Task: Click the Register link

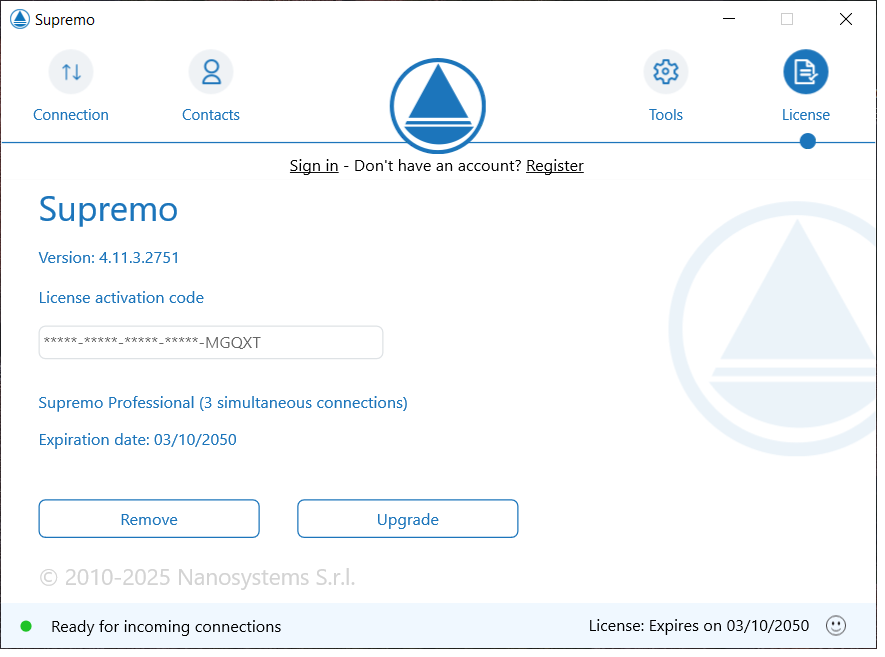Action: point(555,166)
